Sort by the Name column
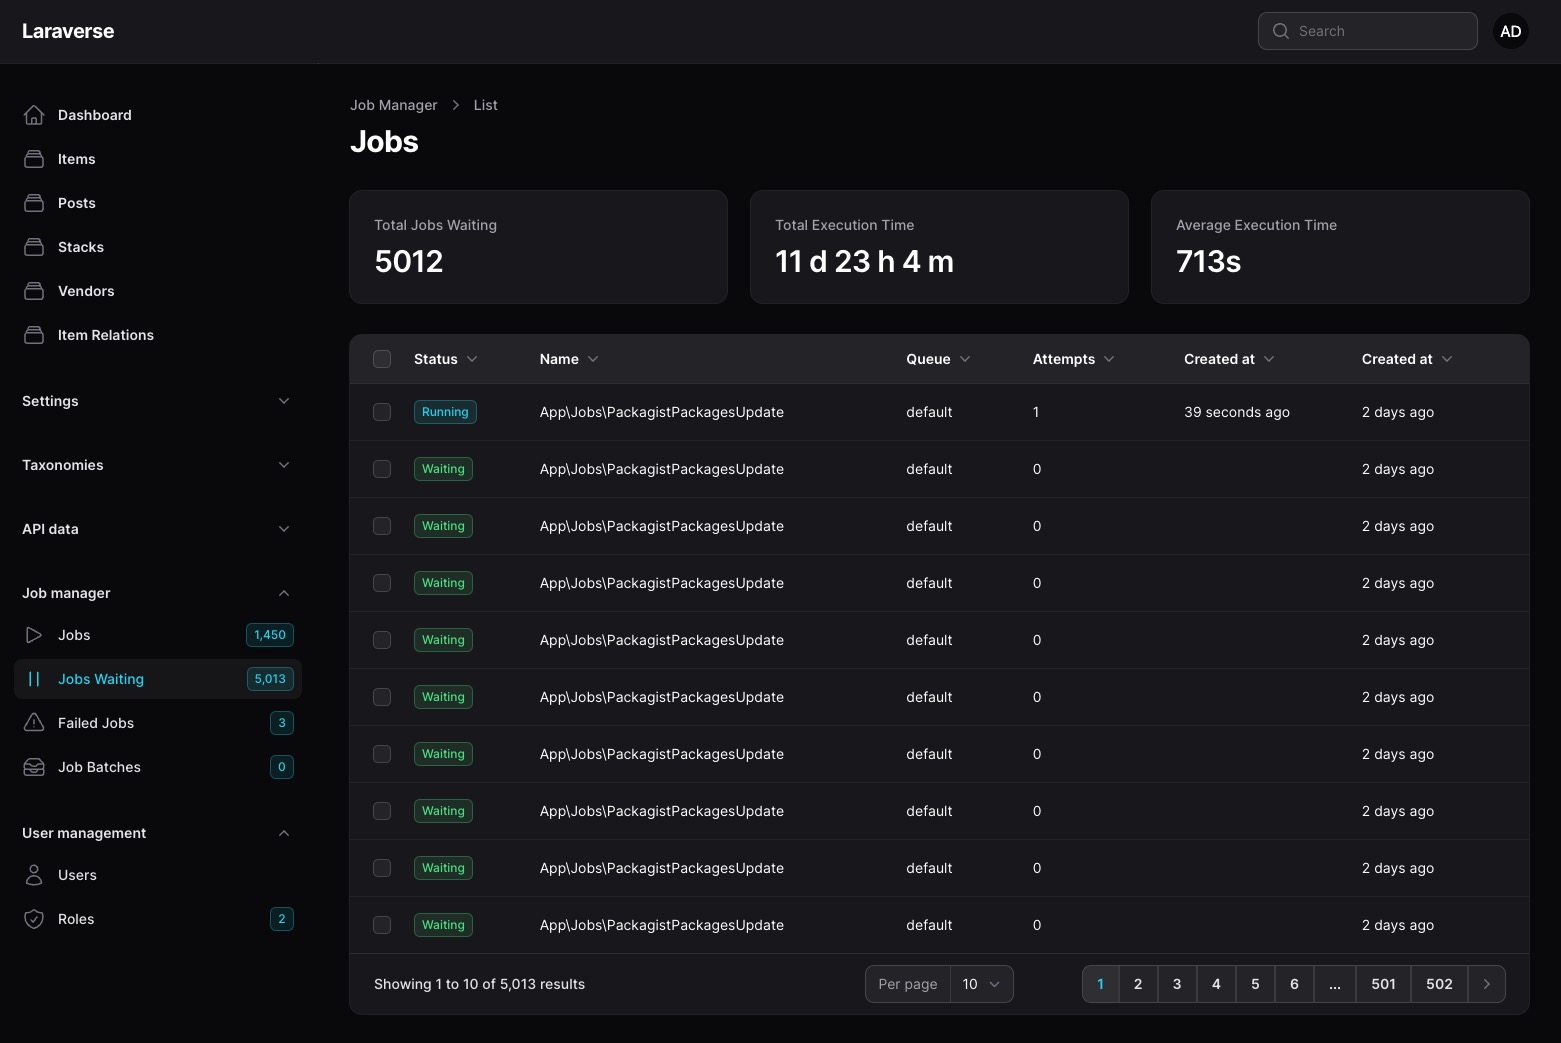Image resolution: width=1561 pixels, height=1043 pixels. tap(569, 359)
